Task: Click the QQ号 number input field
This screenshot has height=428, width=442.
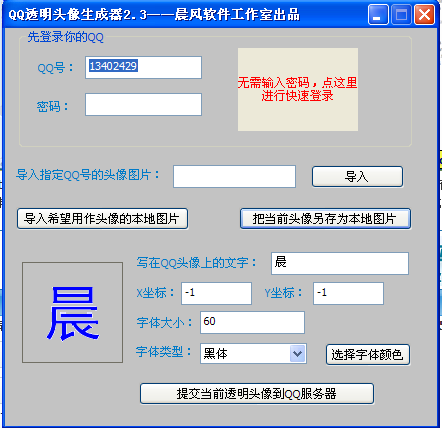Action: pos(143,67)
